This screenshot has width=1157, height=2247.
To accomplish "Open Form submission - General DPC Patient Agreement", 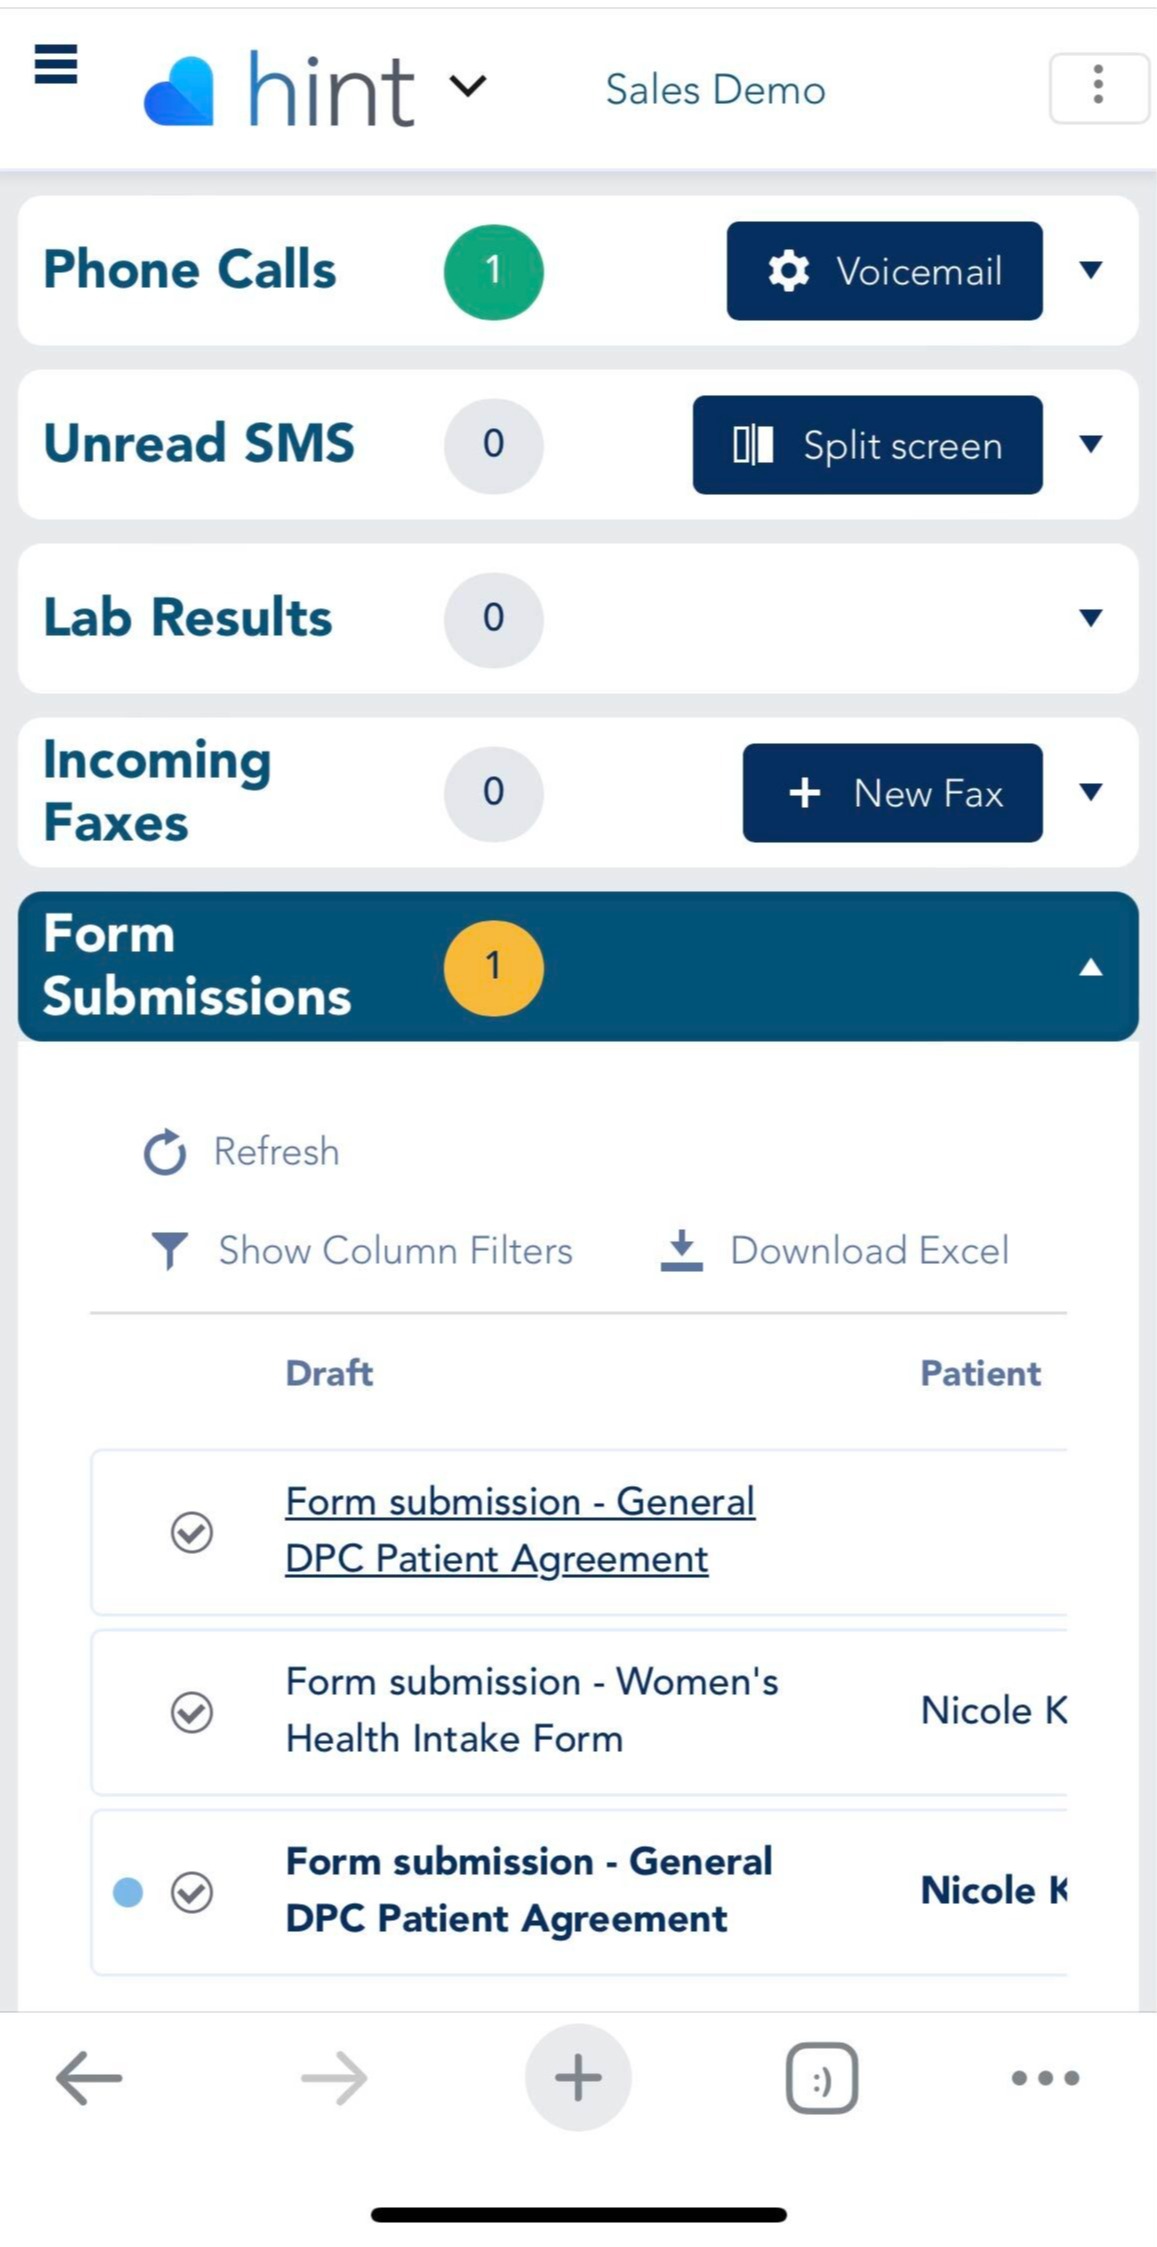I will pyautogui.click(x=519, y=1529).
